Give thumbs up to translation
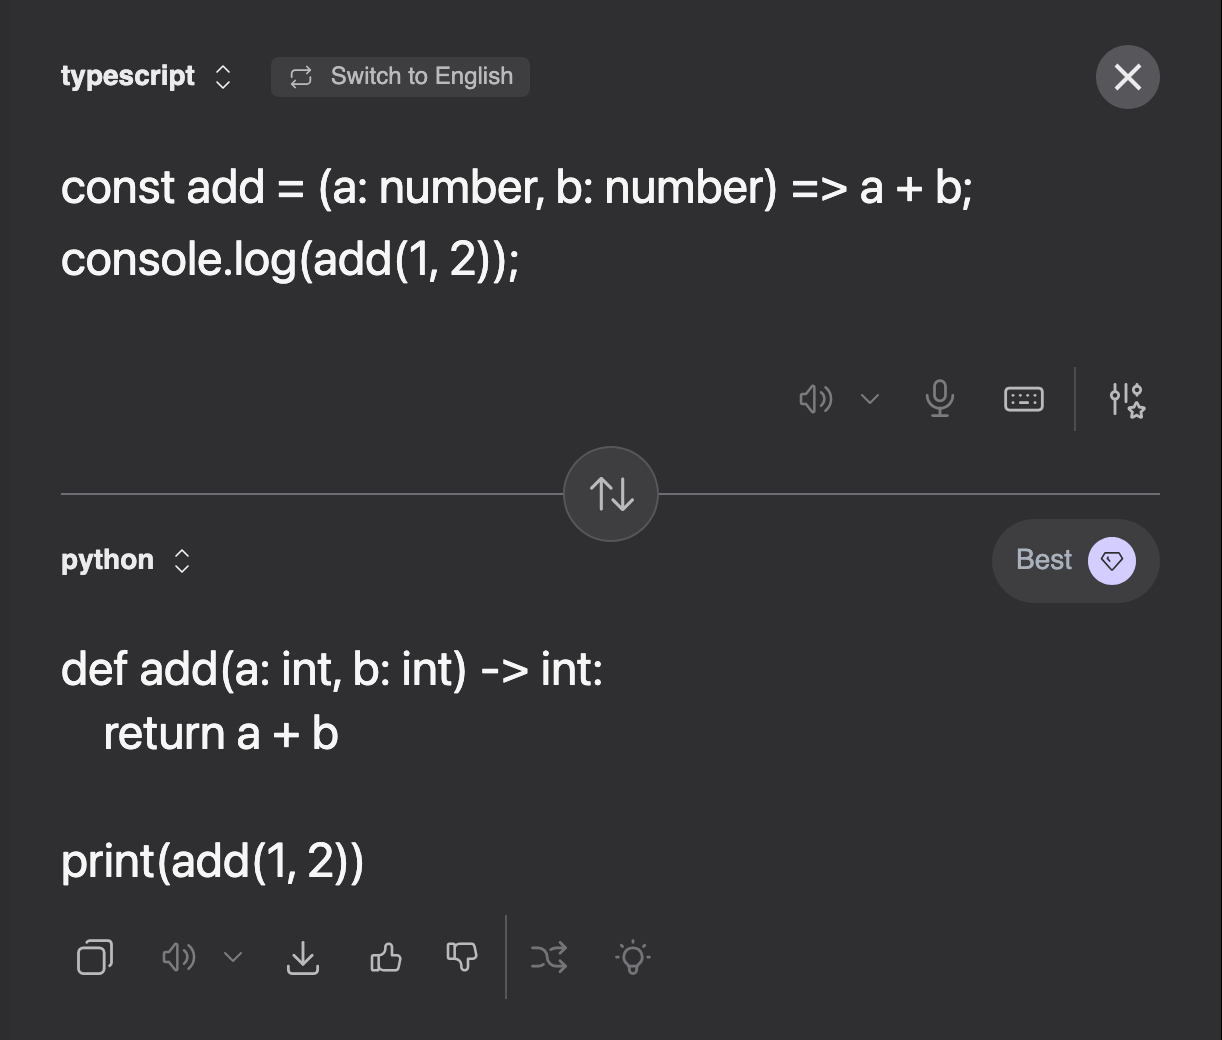Image resolution: width=1222 pixels, height=1040 pixels. coord(385,957)
